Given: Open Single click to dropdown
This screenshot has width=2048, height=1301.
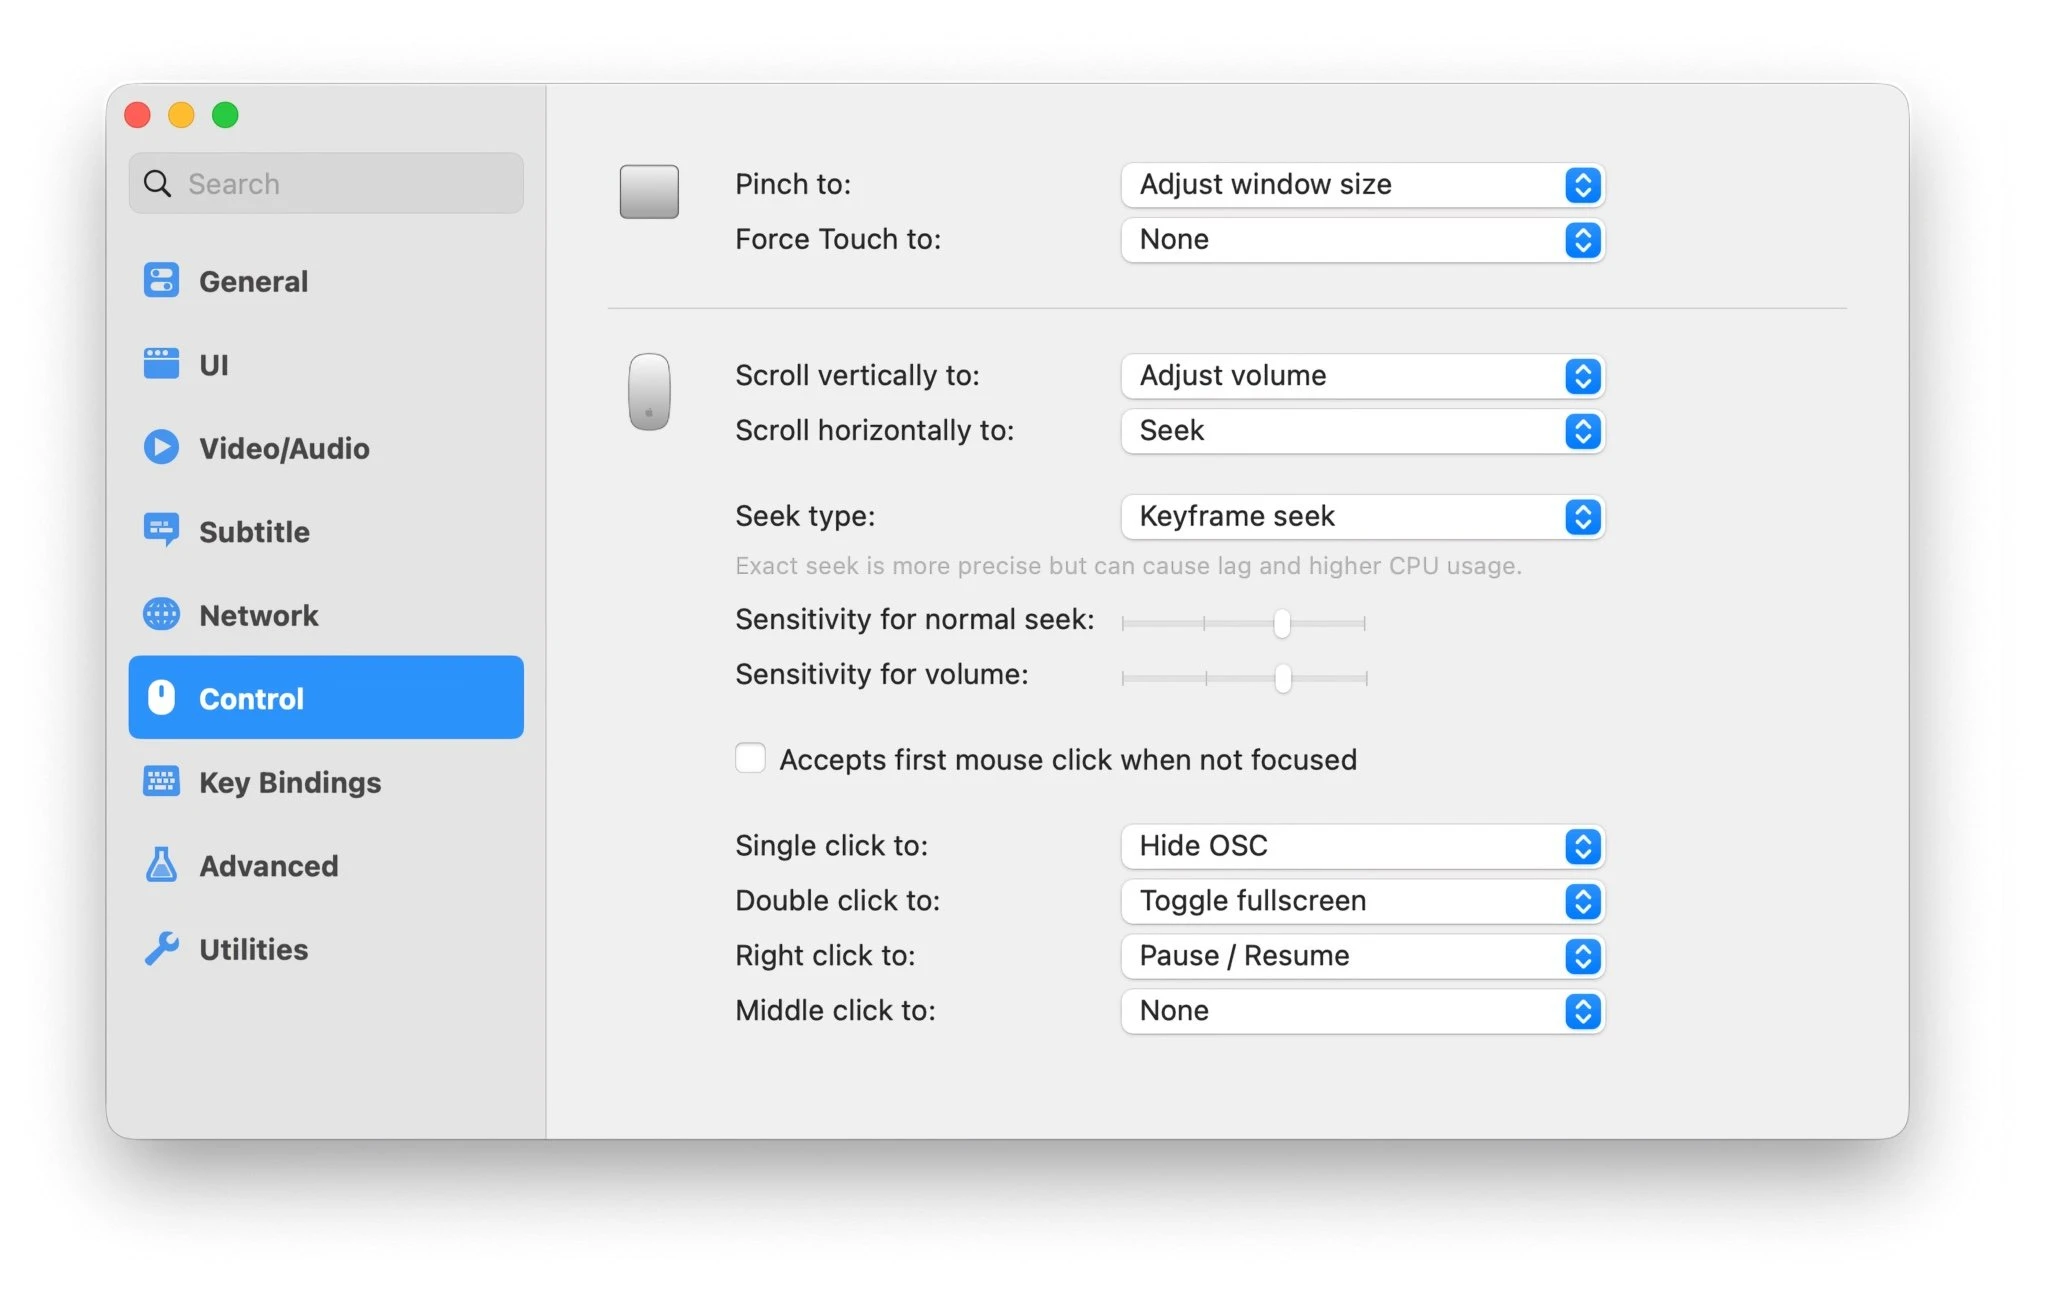Looking at the screenshot, I should [x=1363, y=846].
